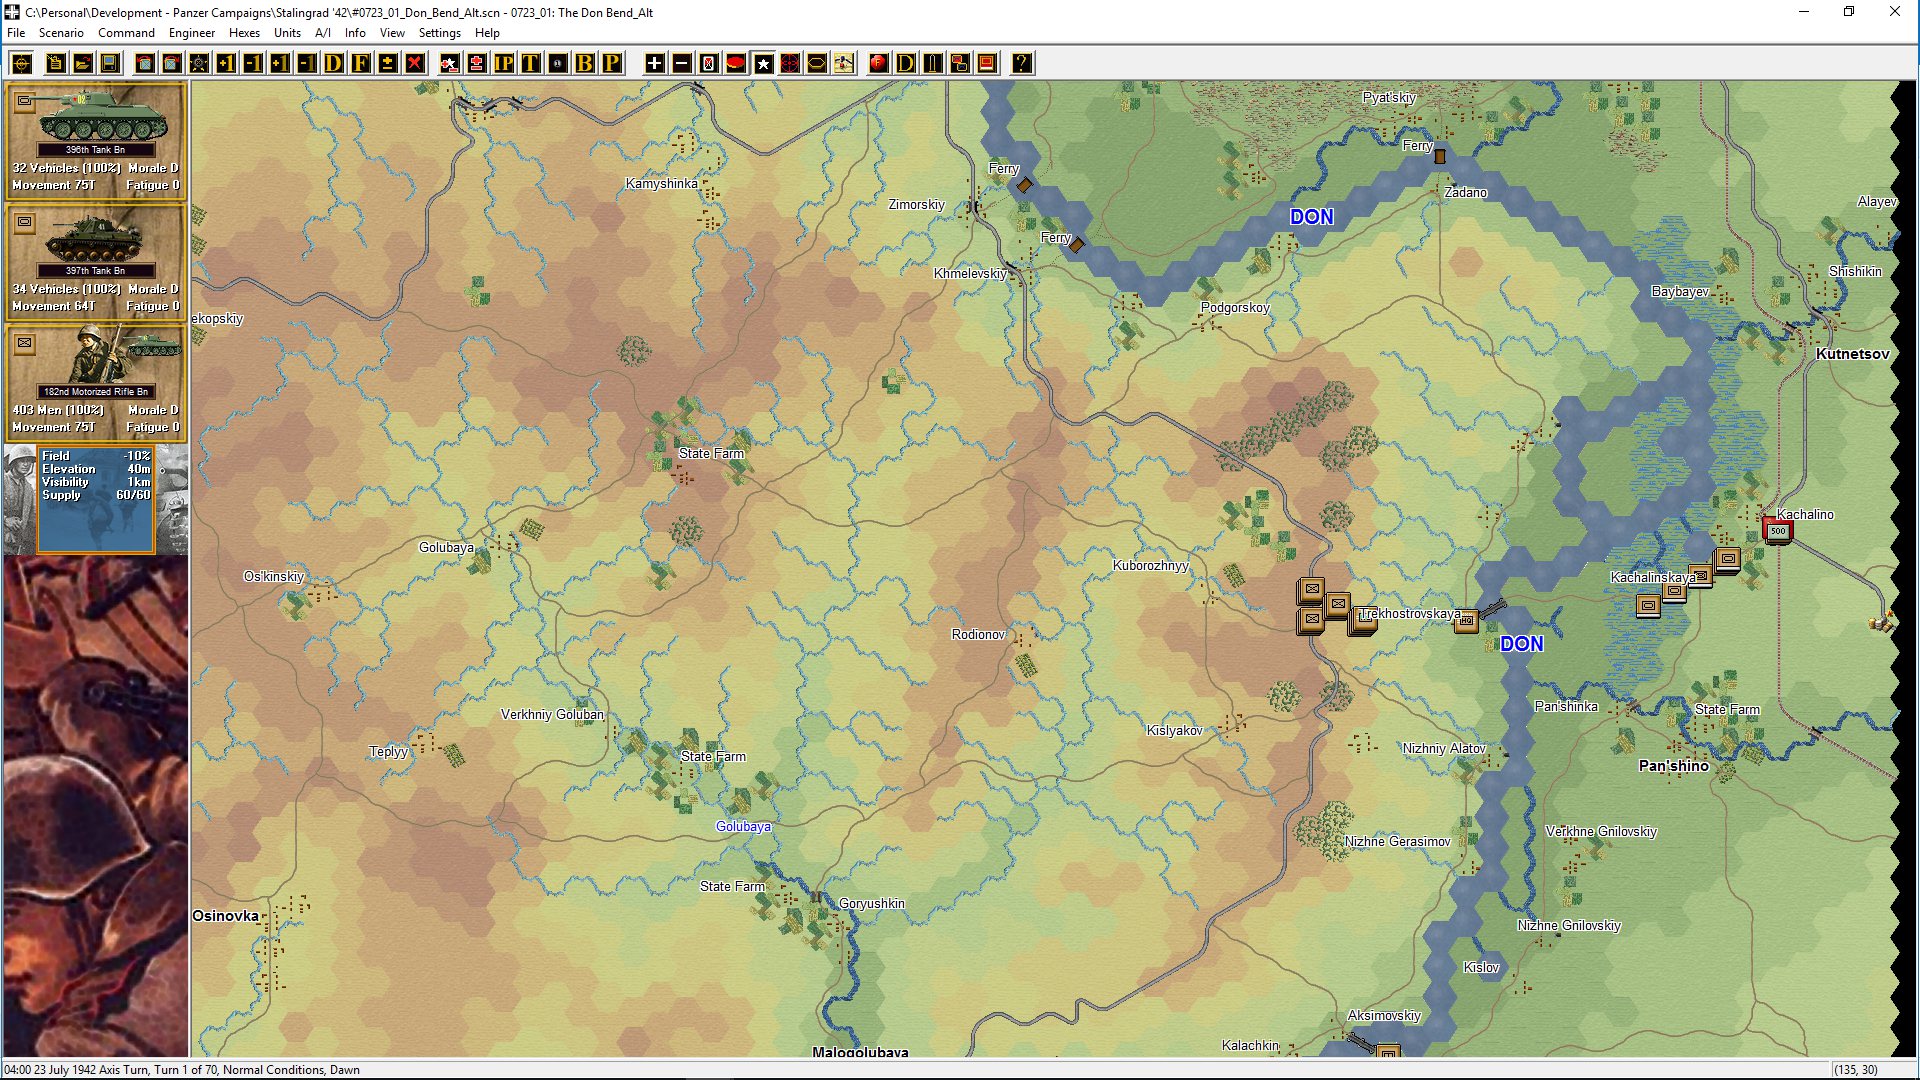Click the star-shaped compass toolbar icon
1920x1080 pixels.
click(x=199, y=64)
